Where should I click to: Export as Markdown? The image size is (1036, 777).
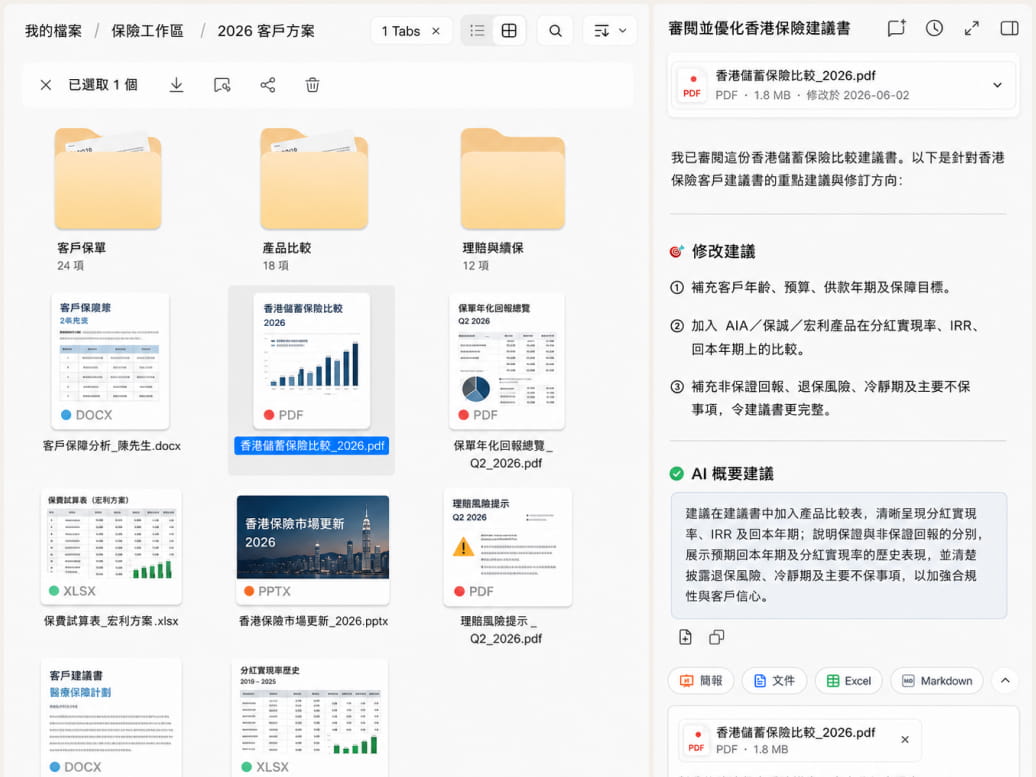(x=936, y=681)
